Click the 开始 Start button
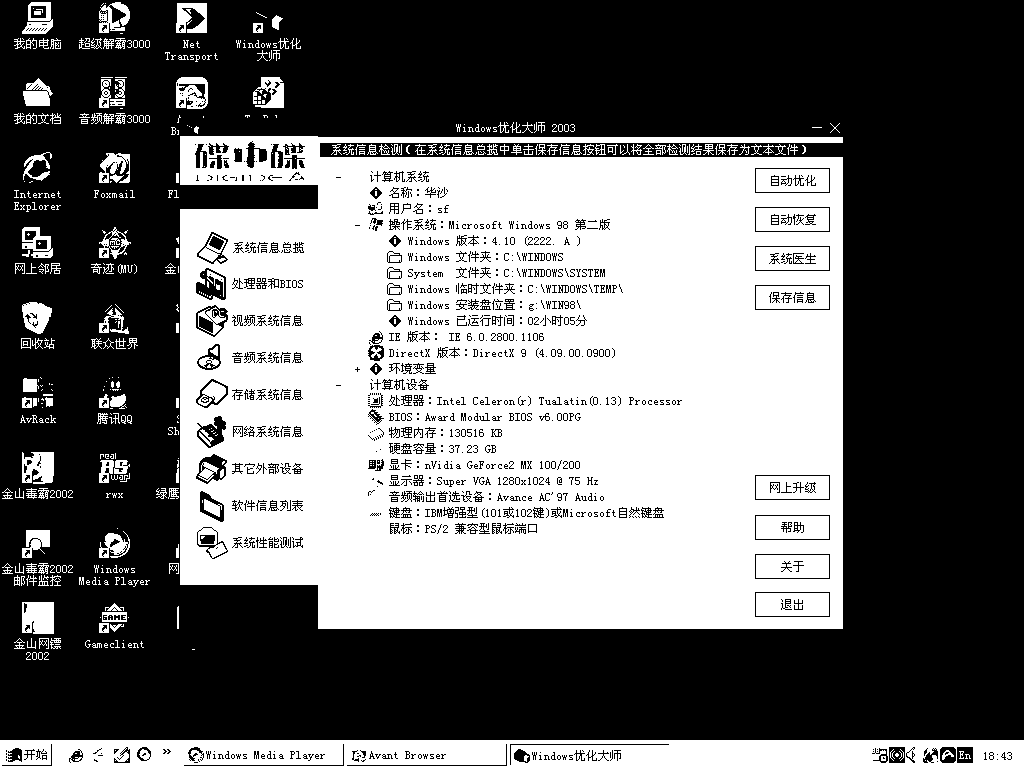This screenshot has height=768, width=1024. (26, 755)
